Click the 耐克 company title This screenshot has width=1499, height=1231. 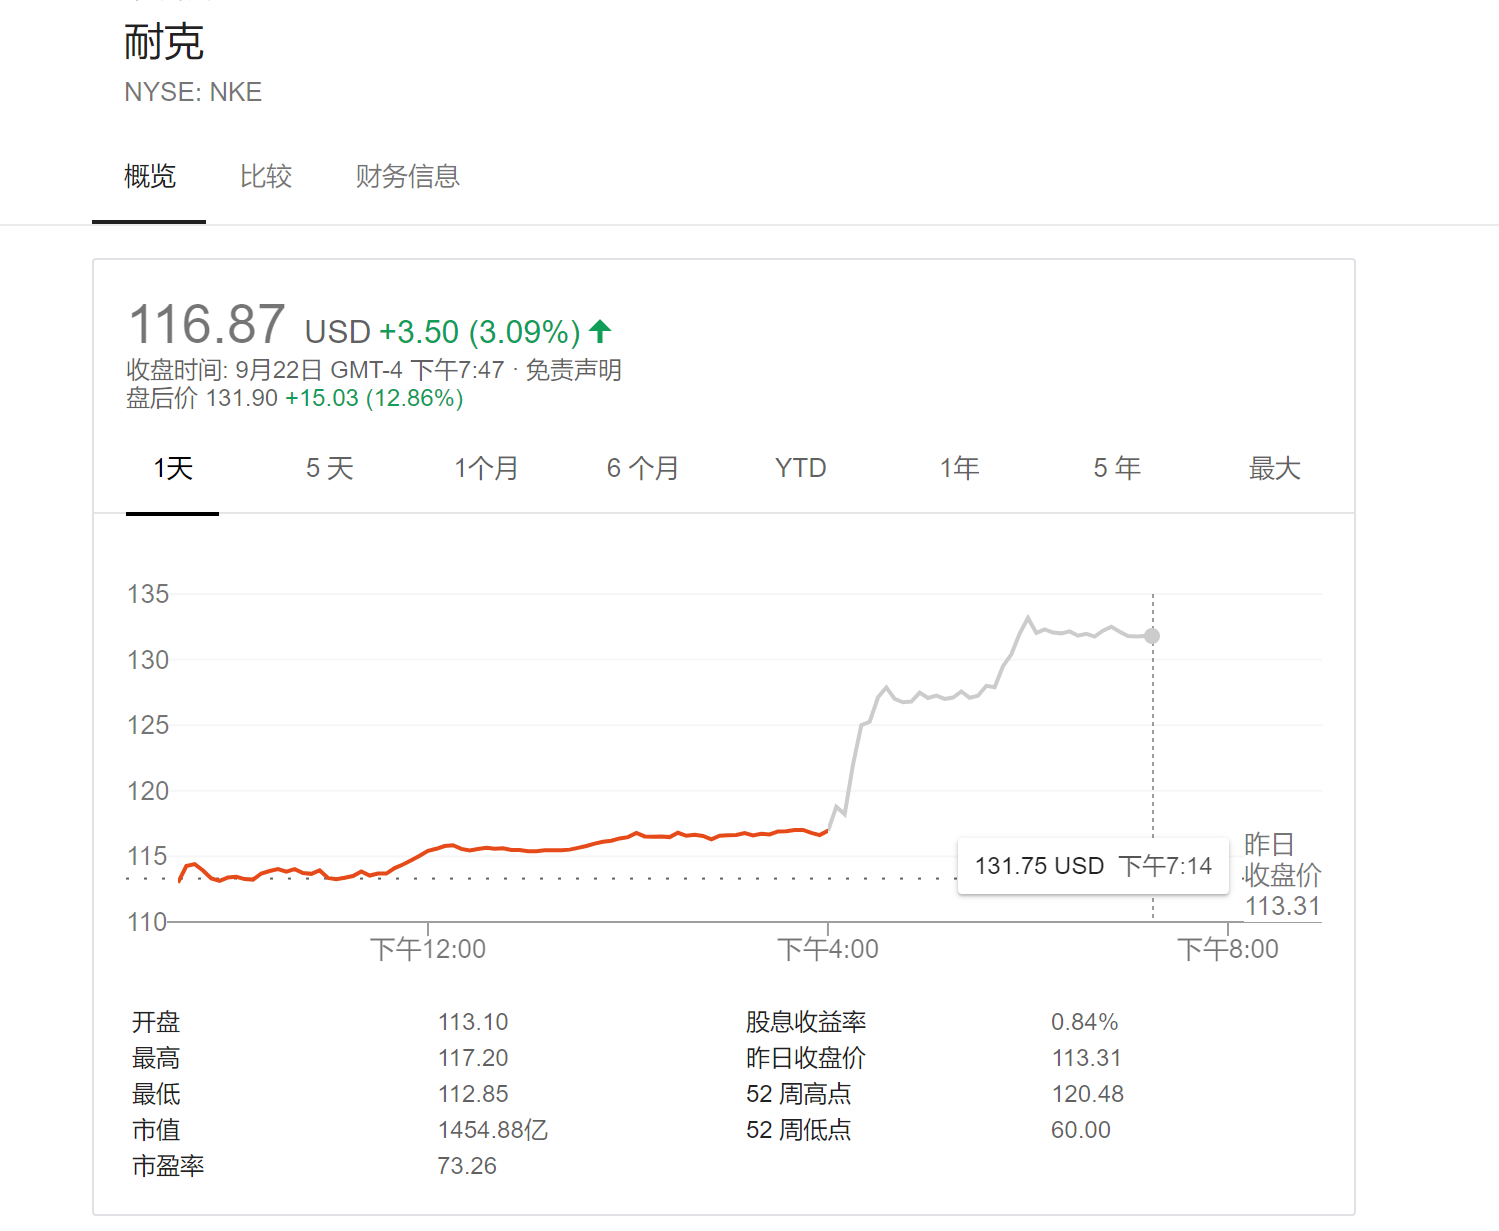[164, 43]
